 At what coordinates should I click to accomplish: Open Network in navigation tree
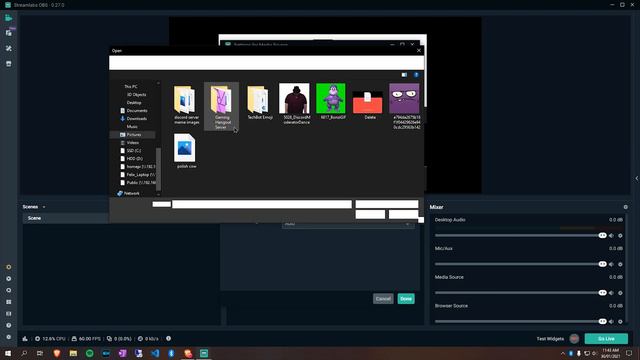tap(129, 193)
